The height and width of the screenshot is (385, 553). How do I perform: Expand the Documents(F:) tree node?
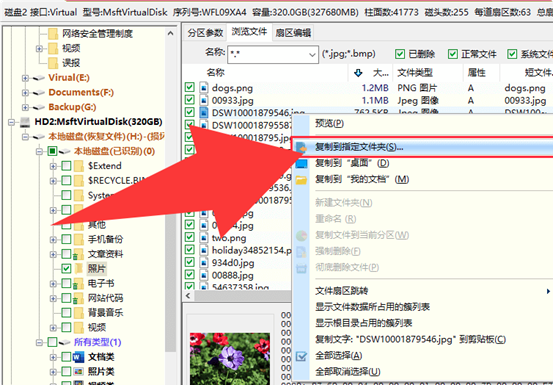coord(25,93)
